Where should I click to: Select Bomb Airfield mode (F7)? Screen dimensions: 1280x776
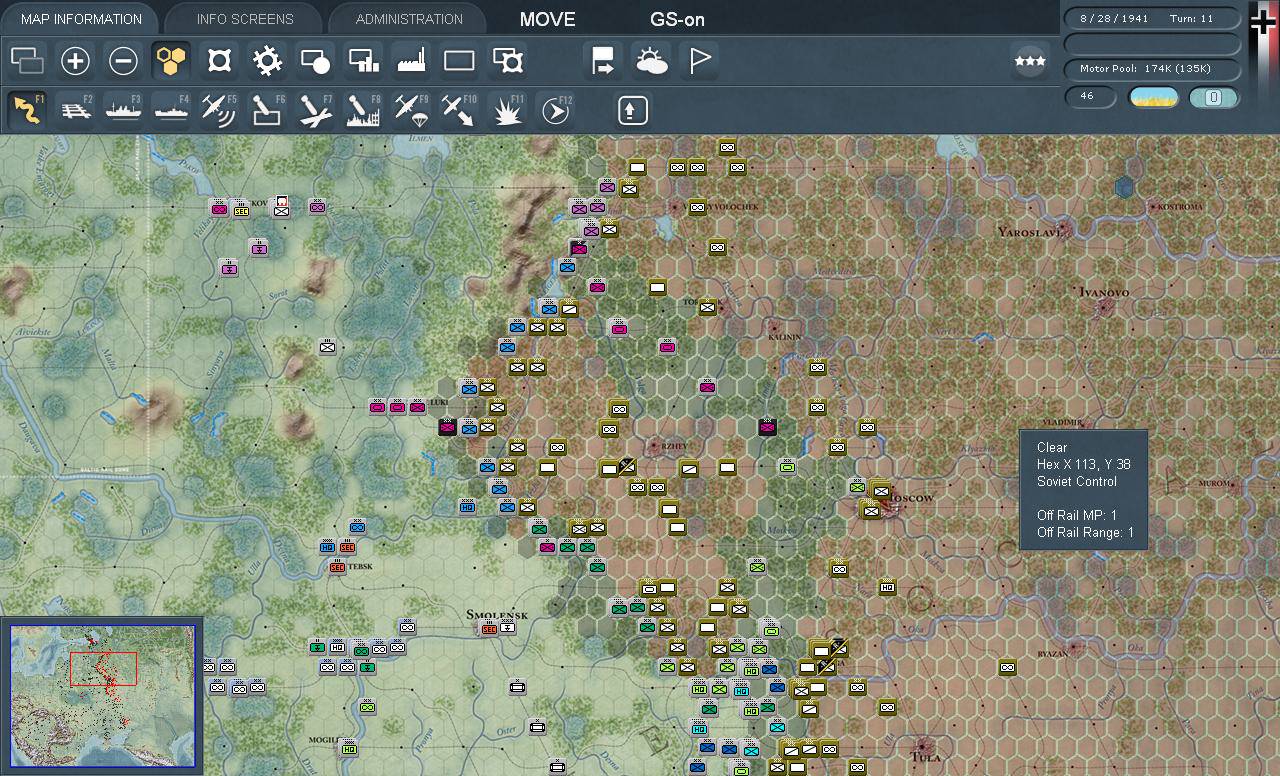click(x=315, y=109)
